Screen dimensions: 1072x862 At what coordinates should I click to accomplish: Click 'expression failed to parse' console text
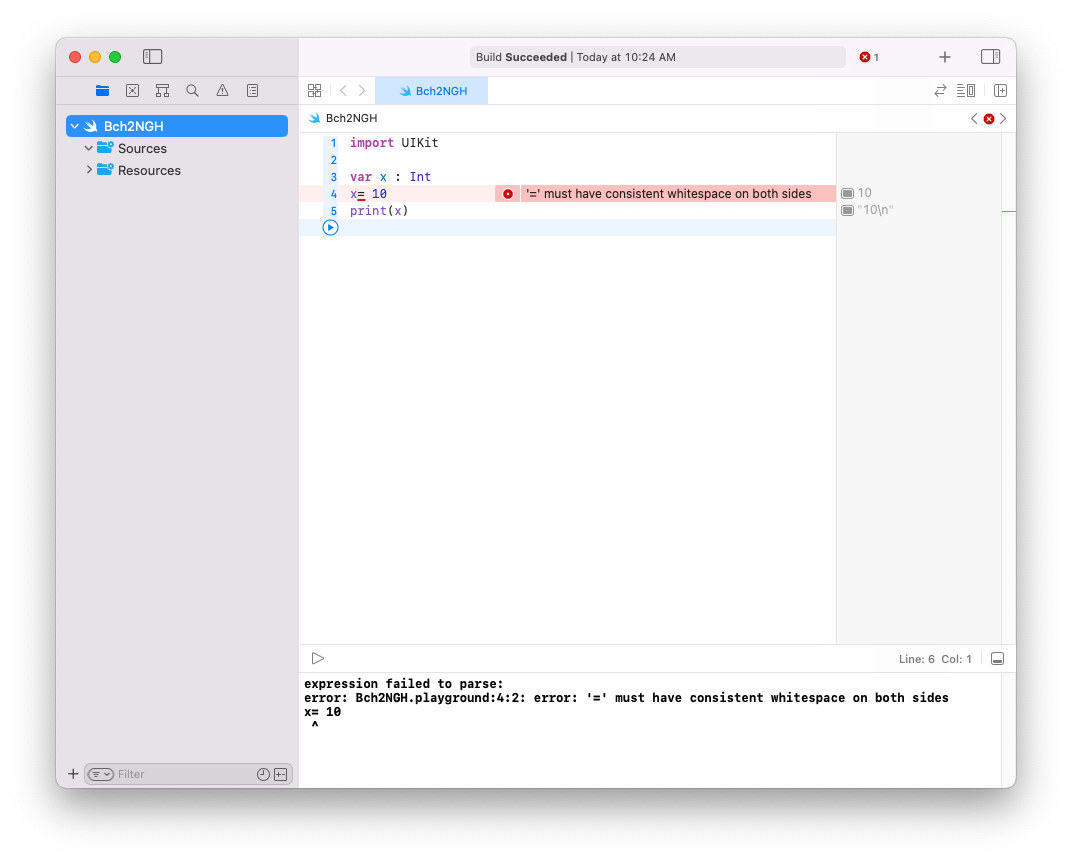(403, 684)
